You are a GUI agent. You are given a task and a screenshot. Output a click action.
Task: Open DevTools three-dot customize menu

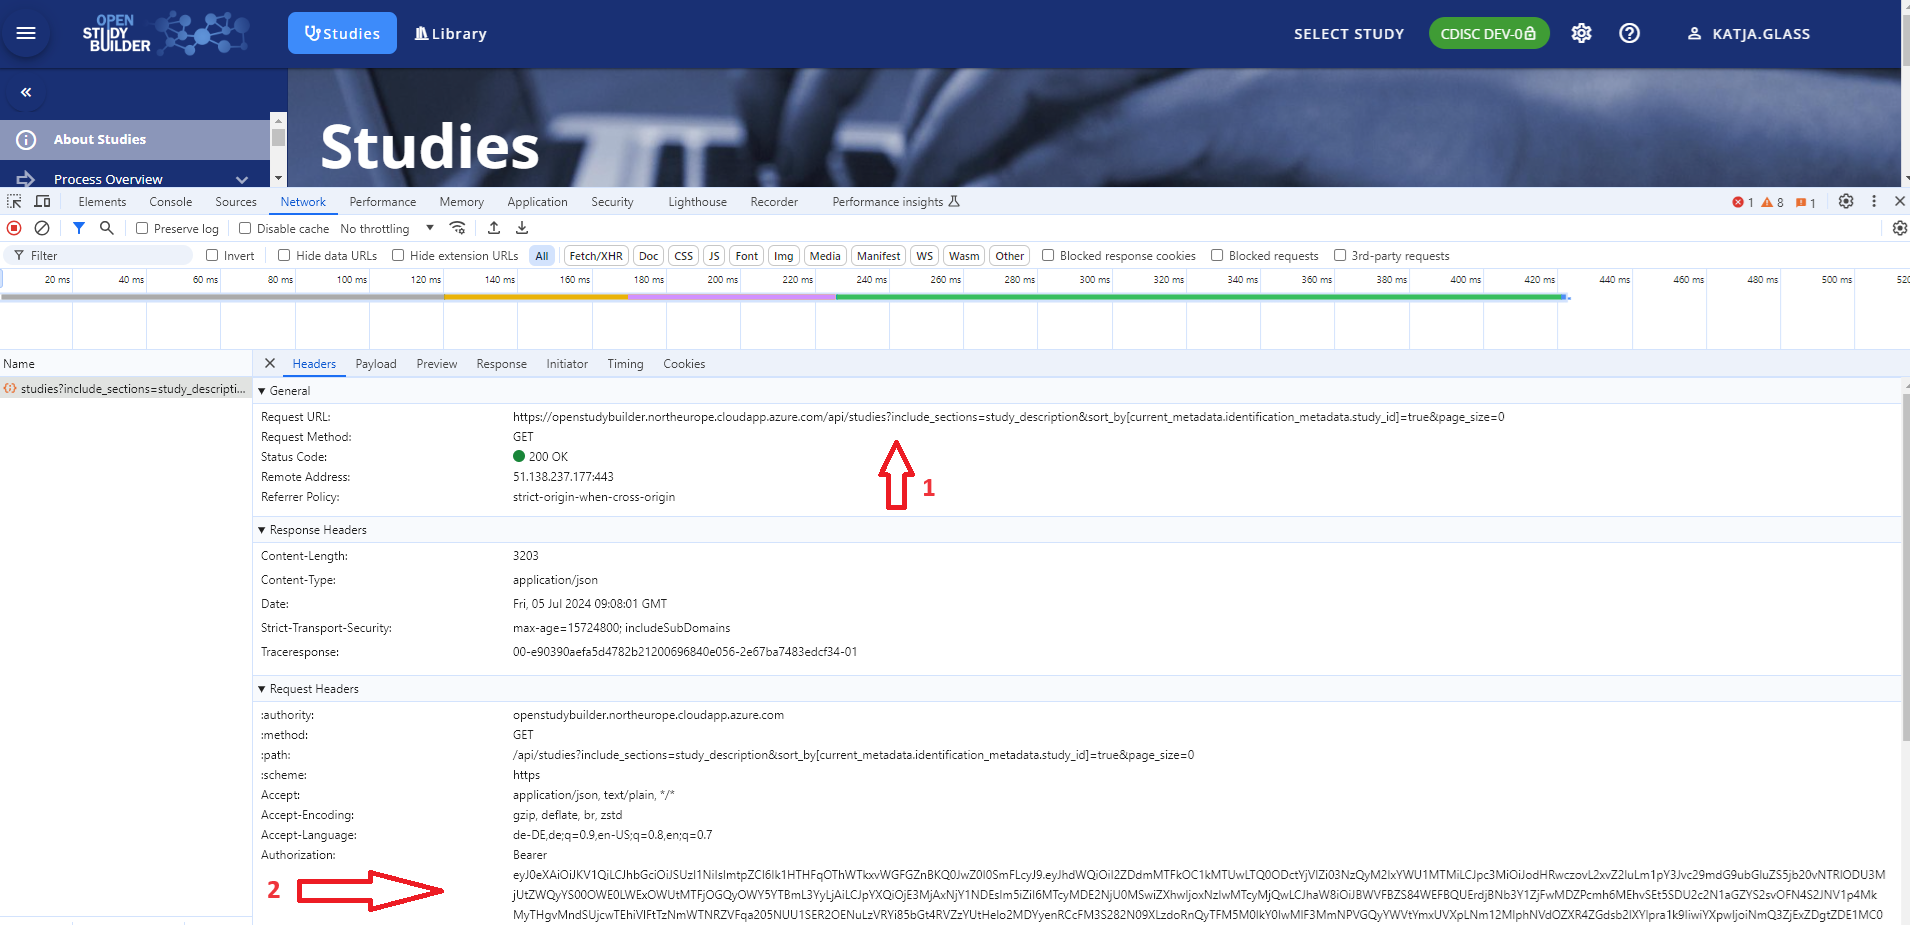pos(1874,201)
